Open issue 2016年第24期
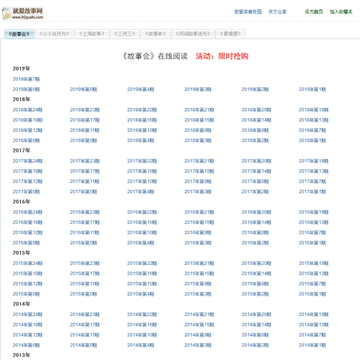 tap(28, 212)
